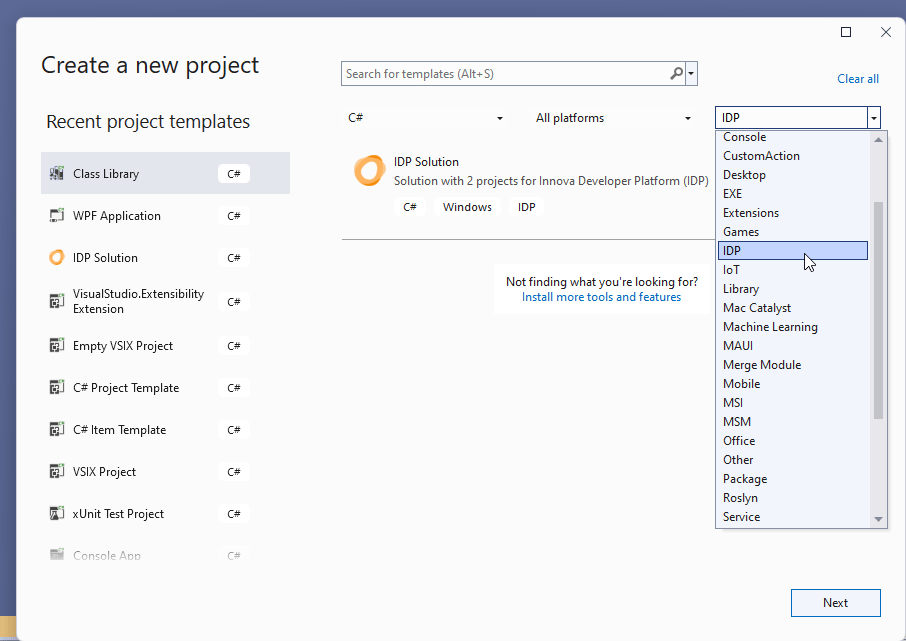Click the Clear all link
This screenshot has width=906, height=641.
(858, 79)
